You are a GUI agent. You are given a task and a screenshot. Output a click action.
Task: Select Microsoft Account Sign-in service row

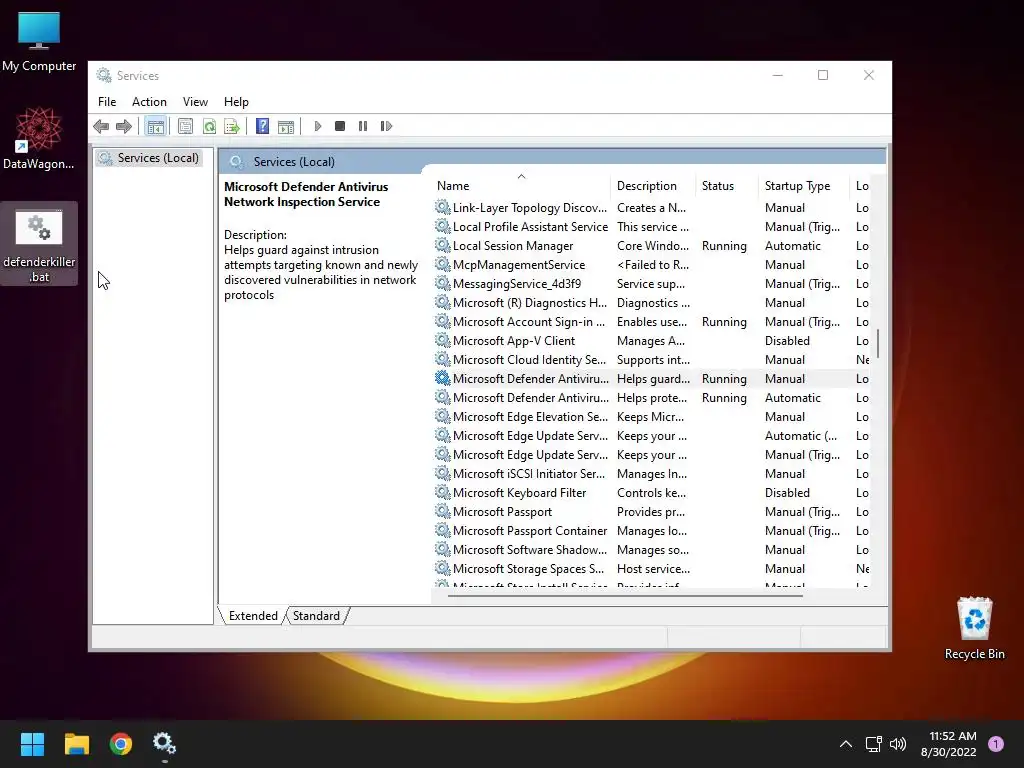[651, 321]
